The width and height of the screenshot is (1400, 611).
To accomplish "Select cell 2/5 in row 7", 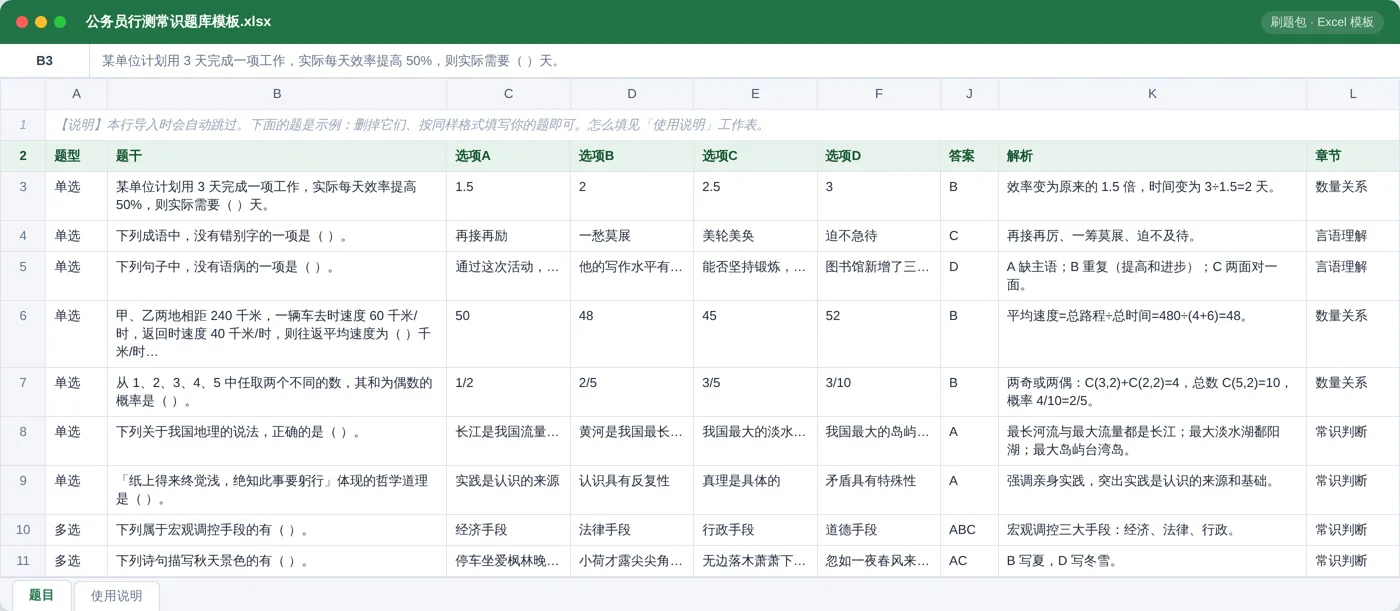I will click(632, 392).
